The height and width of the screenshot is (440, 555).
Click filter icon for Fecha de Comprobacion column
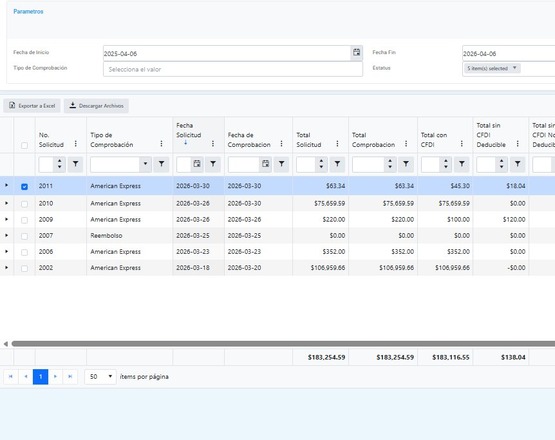pyautogui.click(x=281, y=164)
